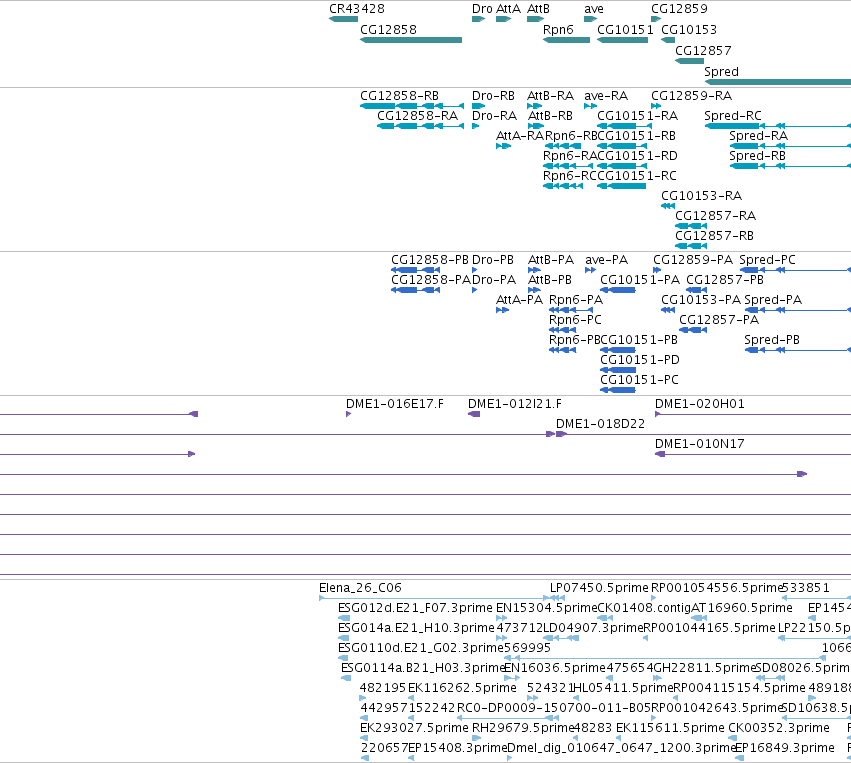
Task: Select the Spred-PB protein label
Action: point(772,340)
